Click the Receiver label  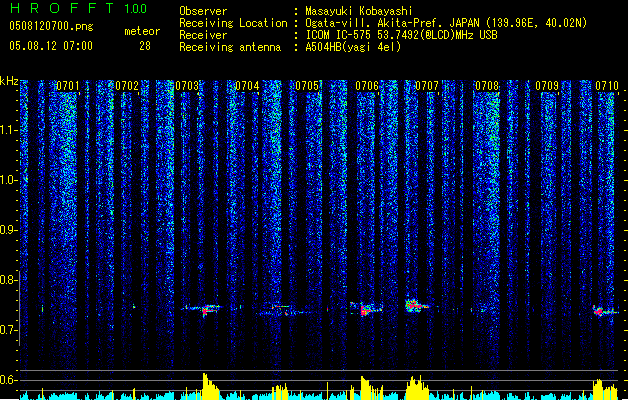pyautogui.click(x=203, y=35)
